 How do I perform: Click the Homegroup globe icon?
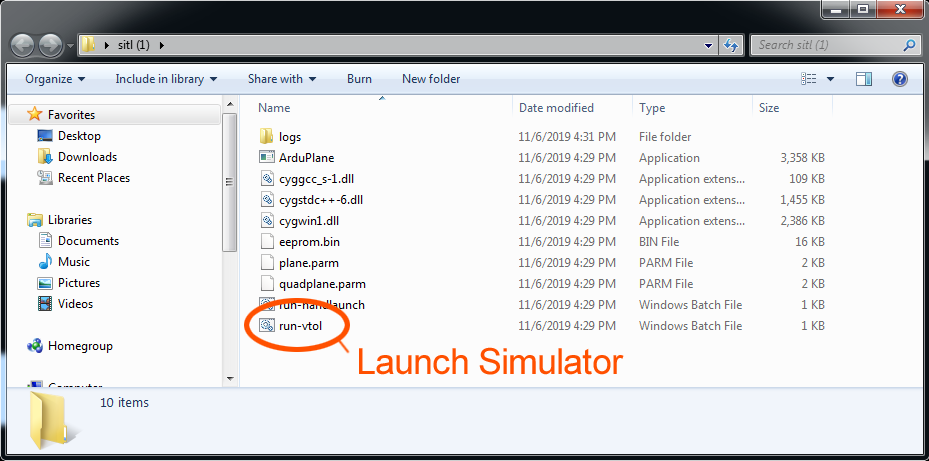pos(35,346)
